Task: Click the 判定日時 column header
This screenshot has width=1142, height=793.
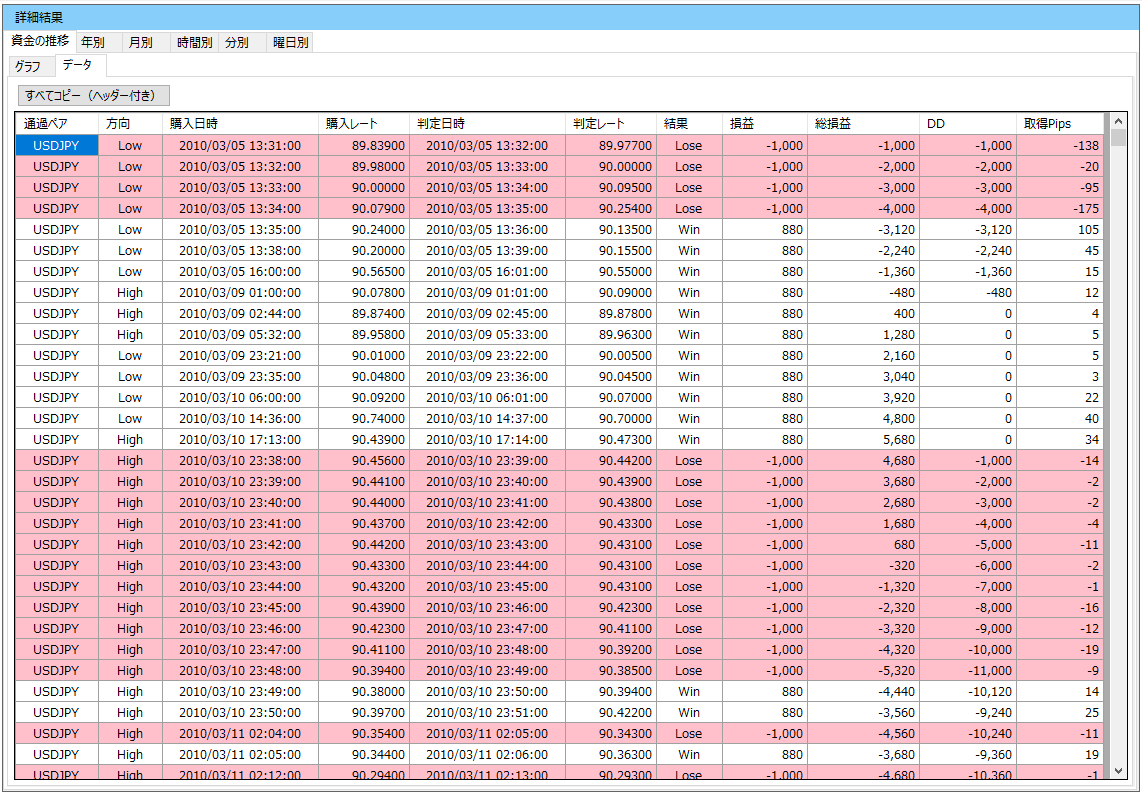Action: (x=488, y=124)
